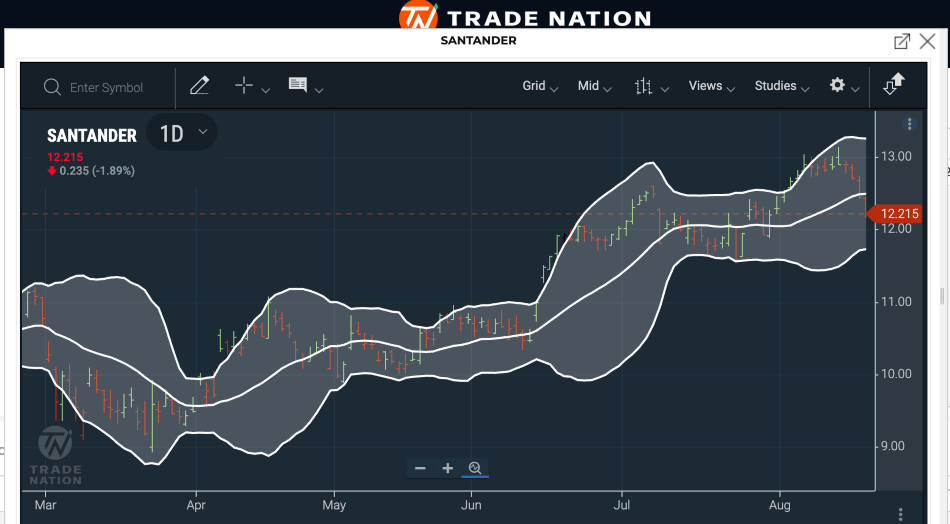
Task: Zoom out with the minus button
Action: coord(420,468)
